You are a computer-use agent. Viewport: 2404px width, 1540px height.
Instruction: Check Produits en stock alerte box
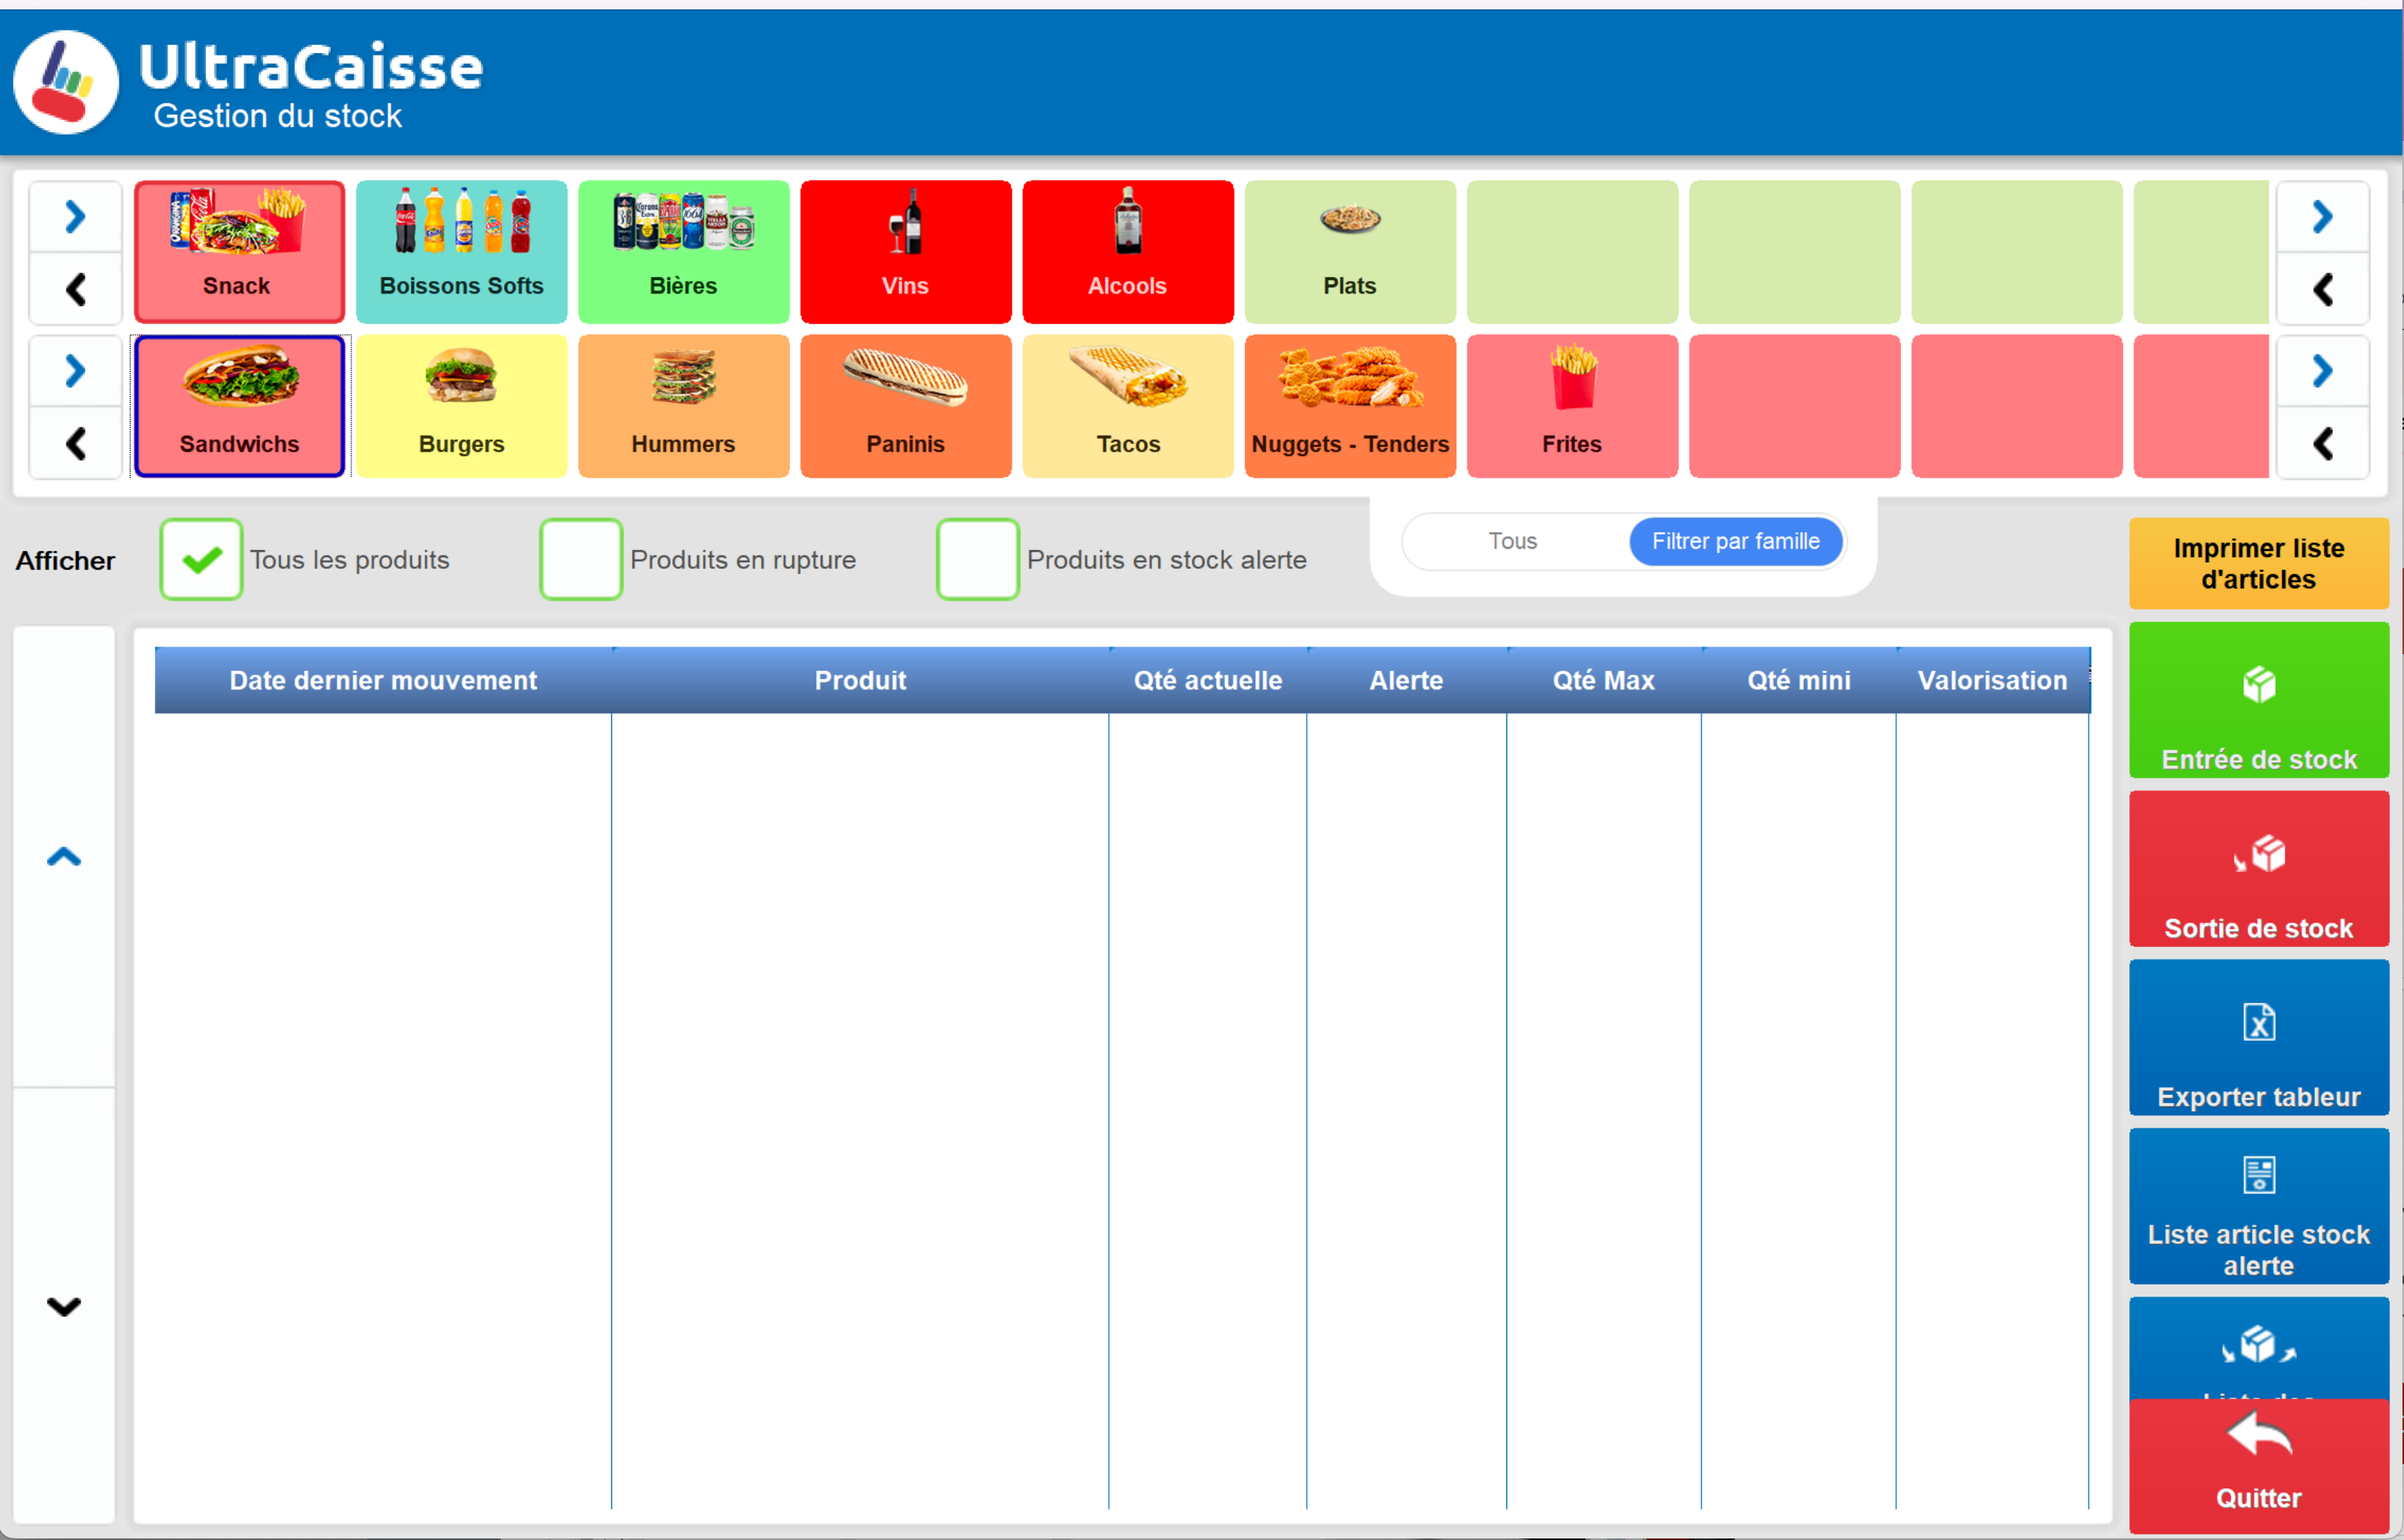click(977, 559)
